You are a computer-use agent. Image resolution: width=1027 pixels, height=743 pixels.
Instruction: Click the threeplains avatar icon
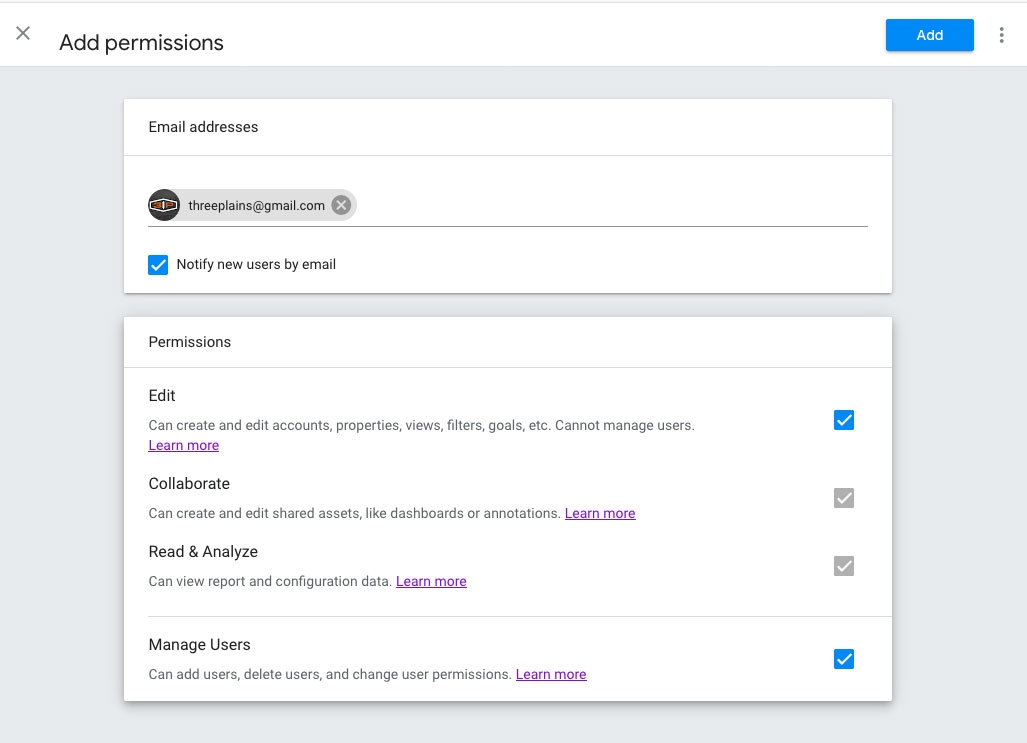tap(164, 205)
